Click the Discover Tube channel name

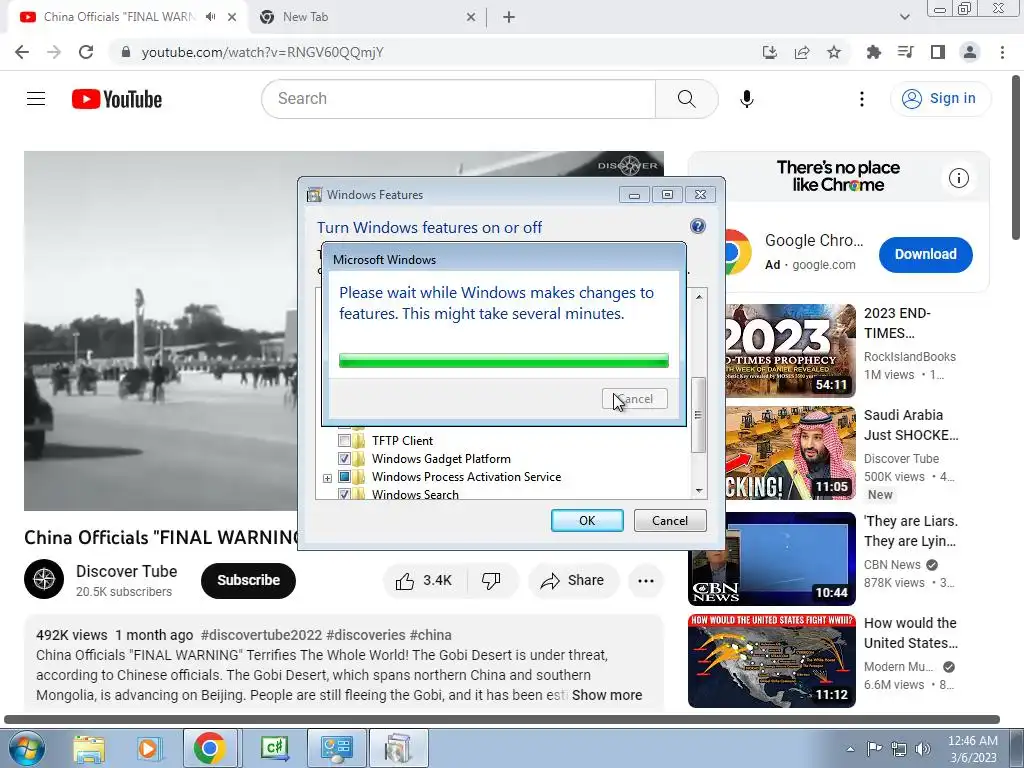pos(126,571)
